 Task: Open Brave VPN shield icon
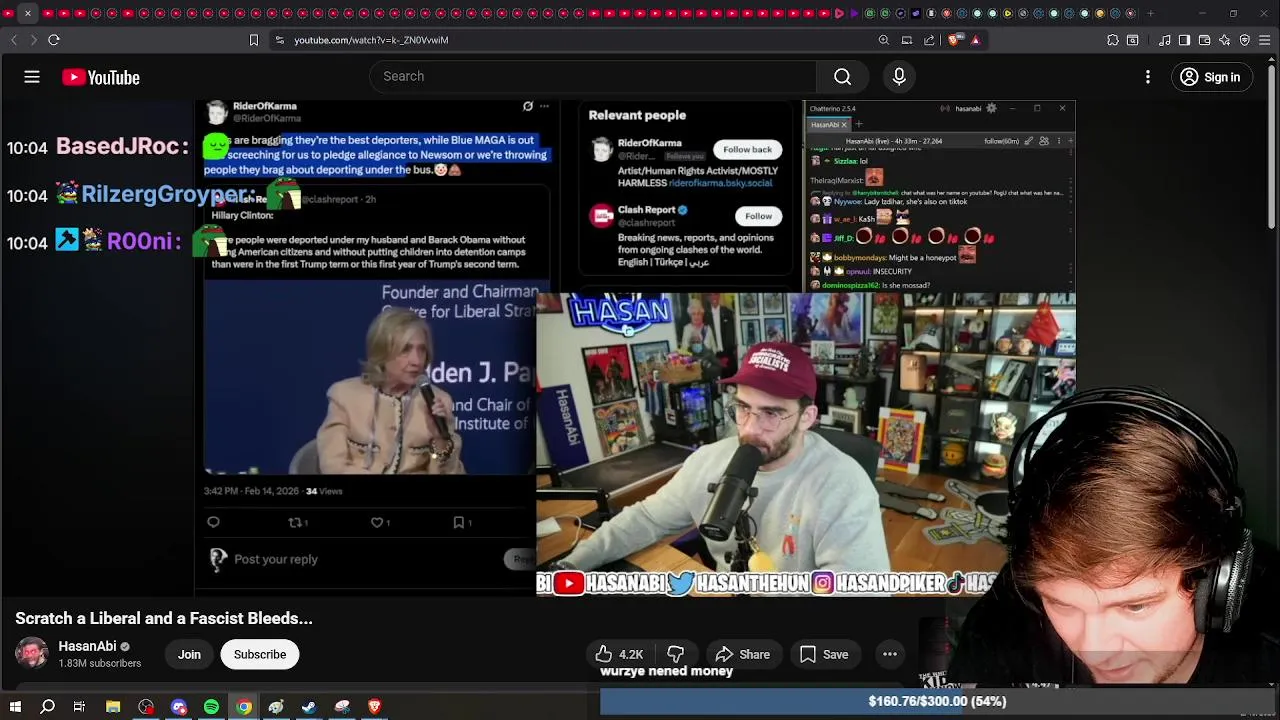(x=1245, y=40)
